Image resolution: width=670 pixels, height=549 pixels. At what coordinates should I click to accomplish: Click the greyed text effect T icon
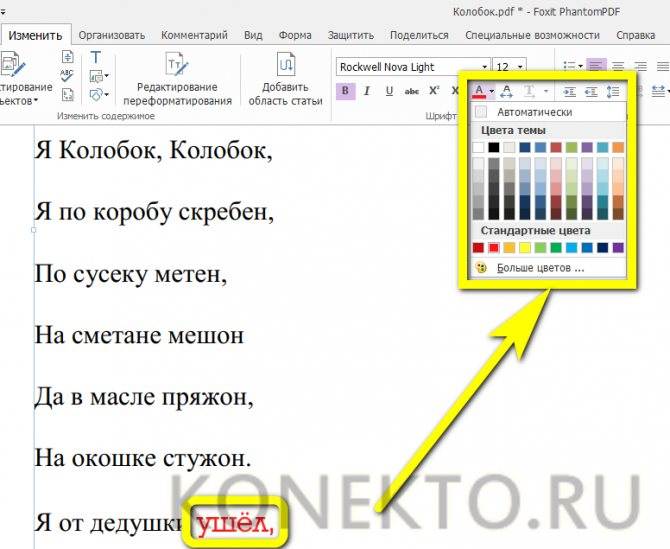529,91
